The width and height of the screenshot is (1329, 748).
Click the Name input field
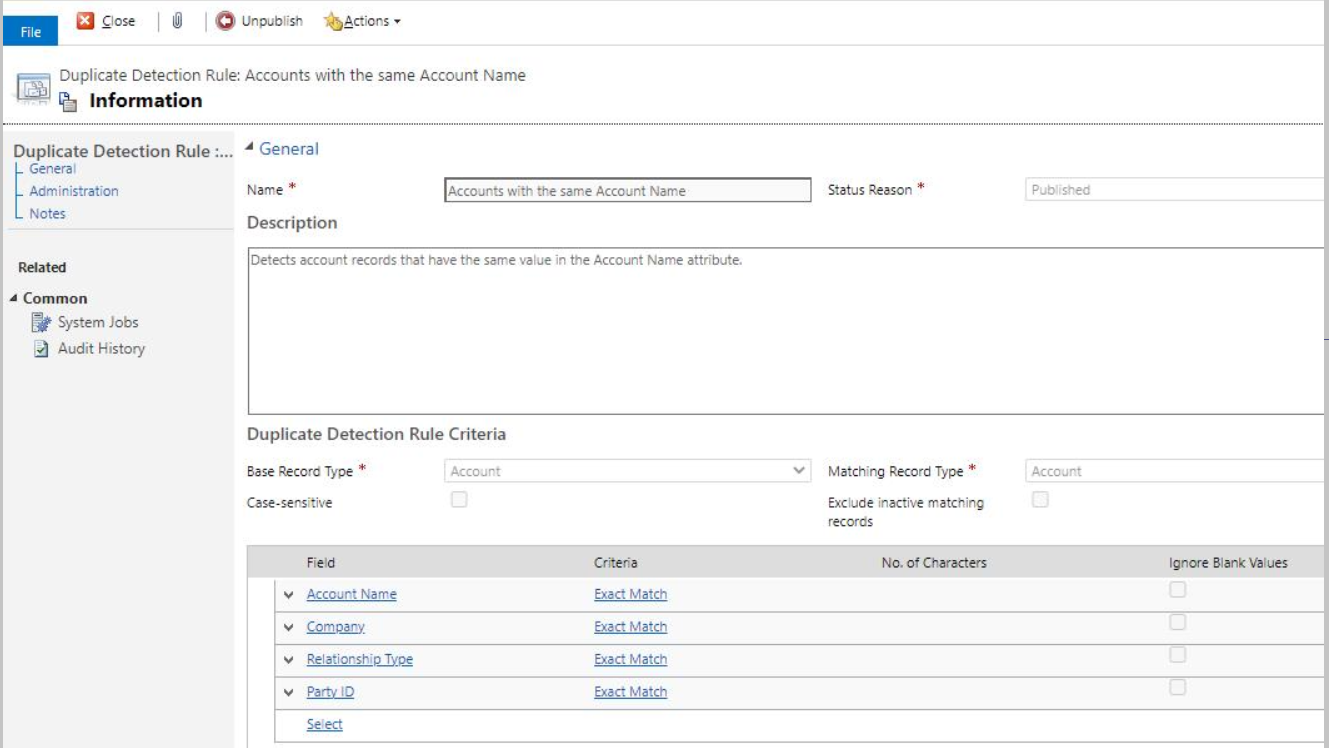tap(628, 190)
